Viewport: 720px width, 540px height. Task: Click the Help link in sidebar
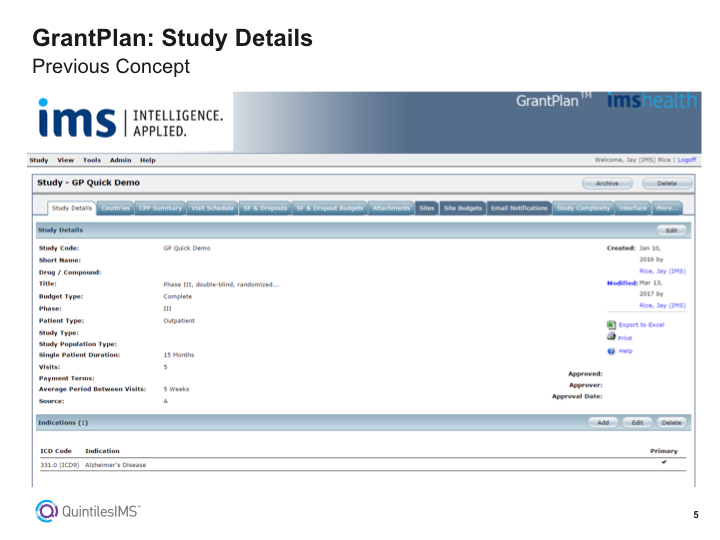(625, 351)
